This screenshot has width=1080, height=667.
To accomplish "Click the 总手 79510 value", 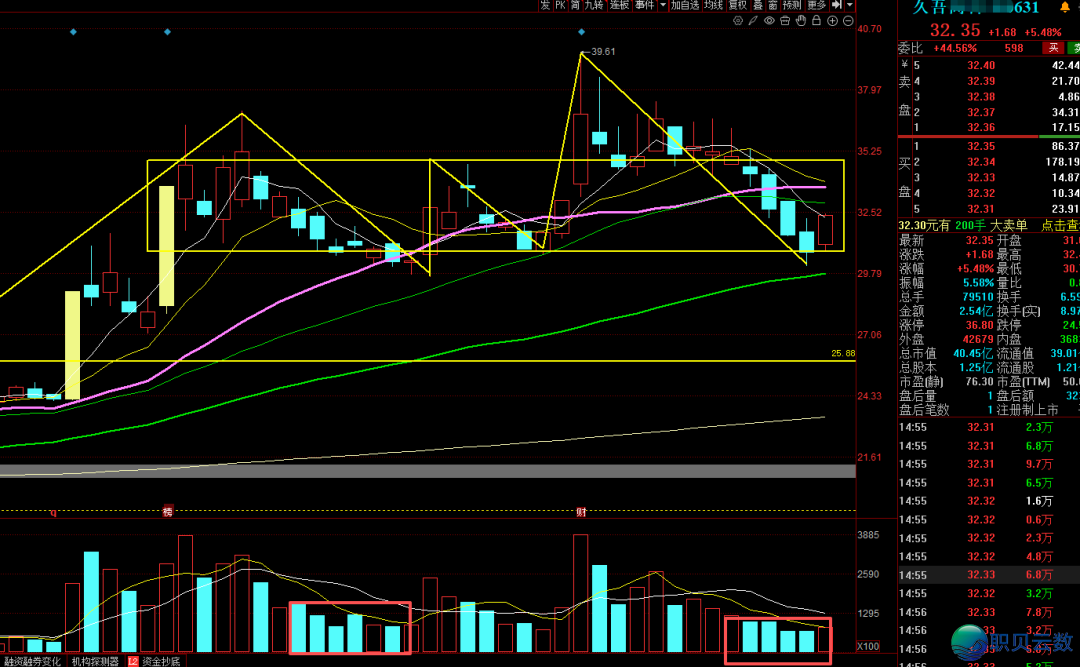I will [x=978, y=297].
